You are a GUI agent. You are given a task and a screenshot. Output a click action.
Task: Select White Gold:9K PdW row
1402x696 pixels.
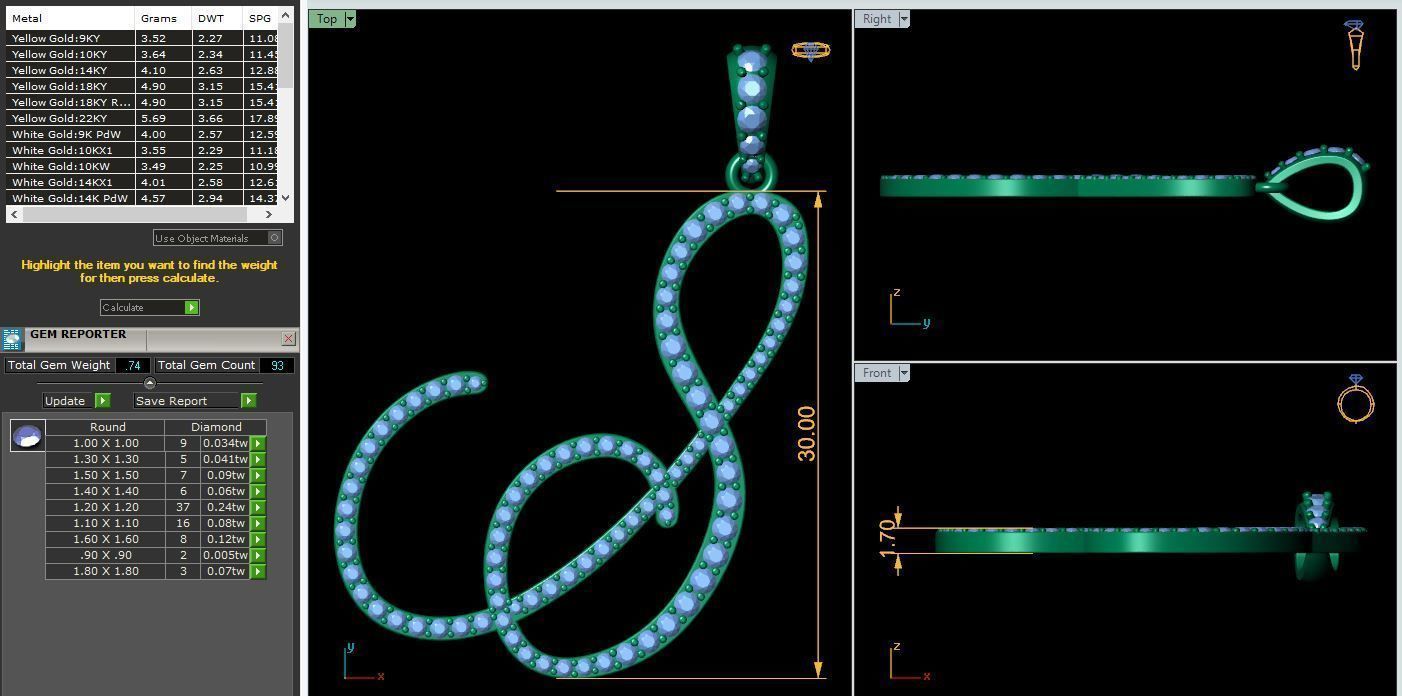[x=142, y=134]
